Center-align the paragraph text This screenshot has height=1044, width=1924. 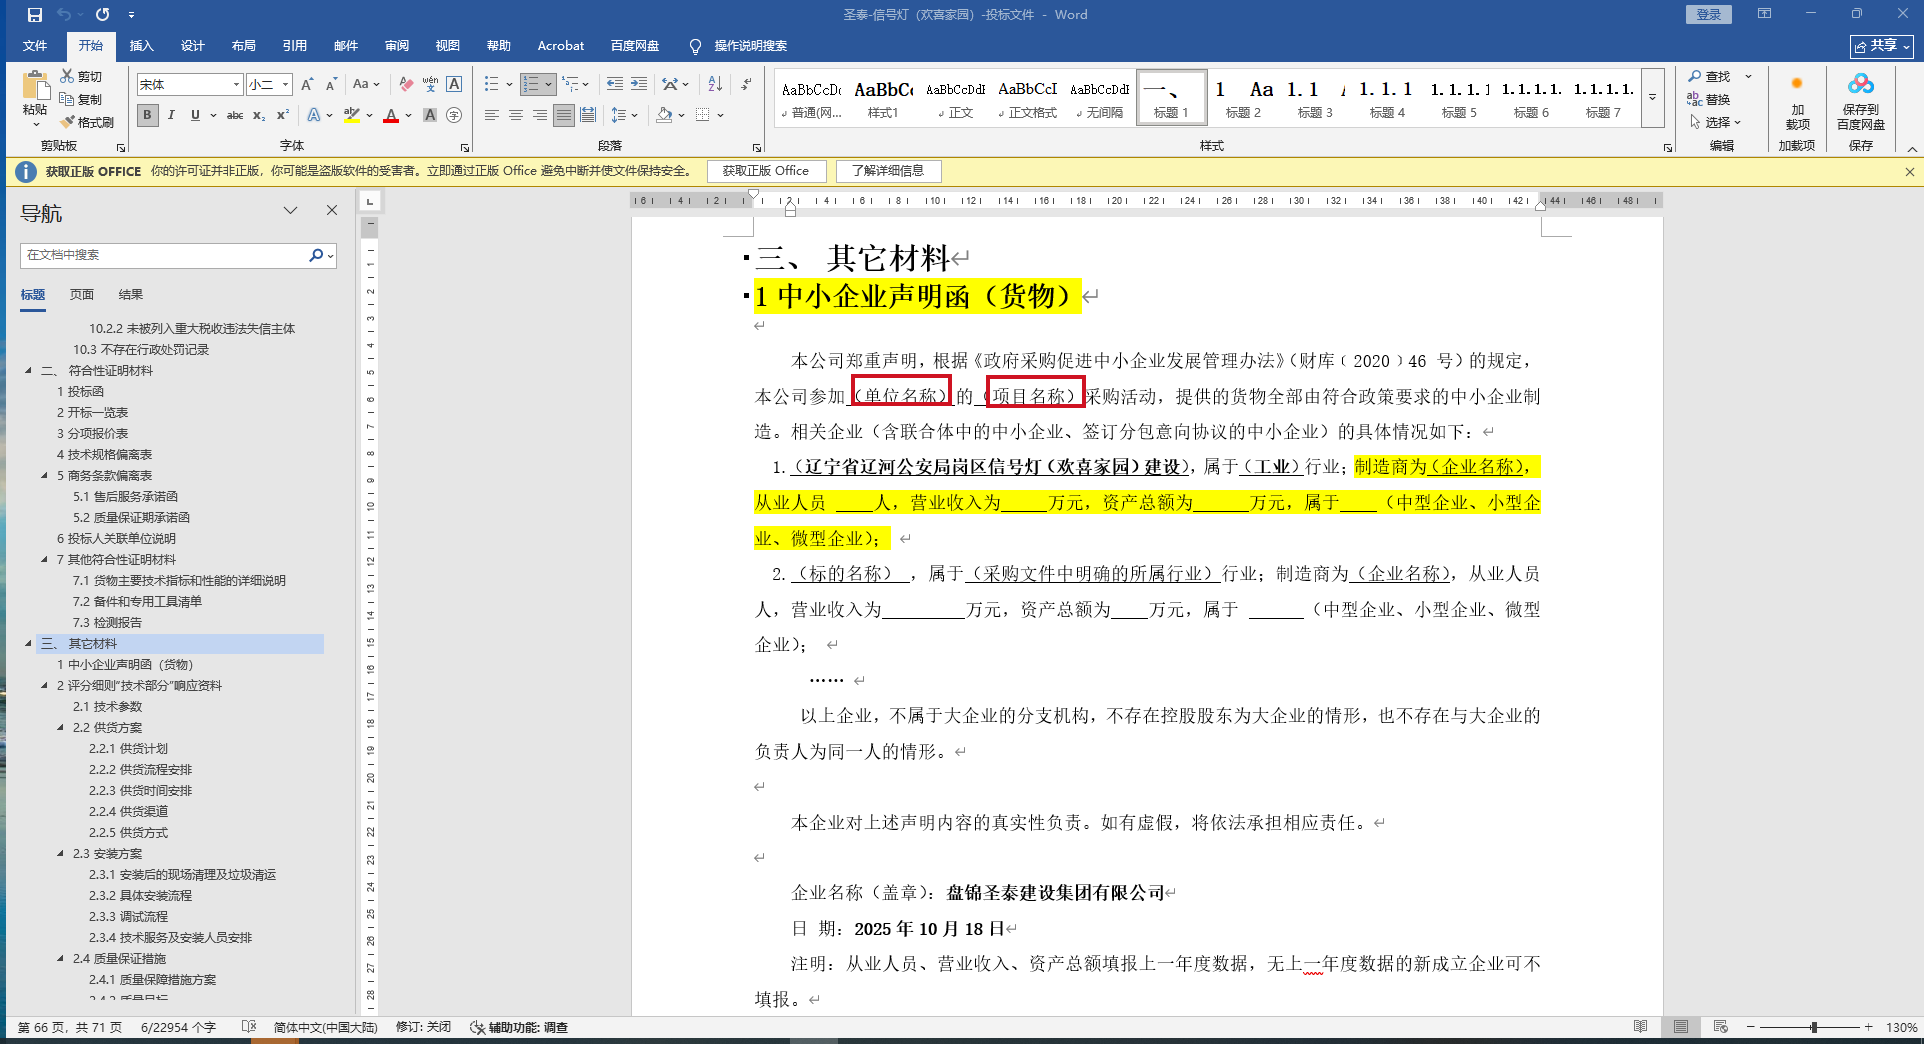click(x=516, y=116)
